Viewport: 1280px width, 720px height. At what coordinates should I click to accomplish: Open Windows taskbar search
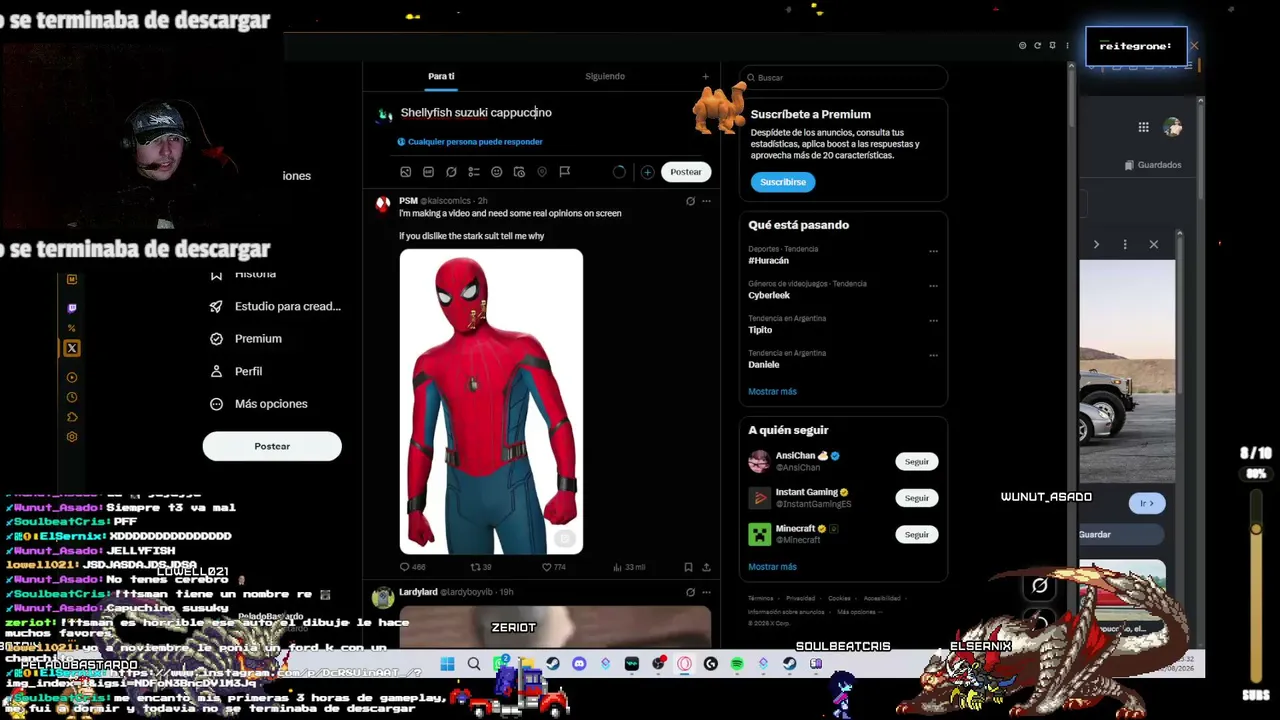474,663
